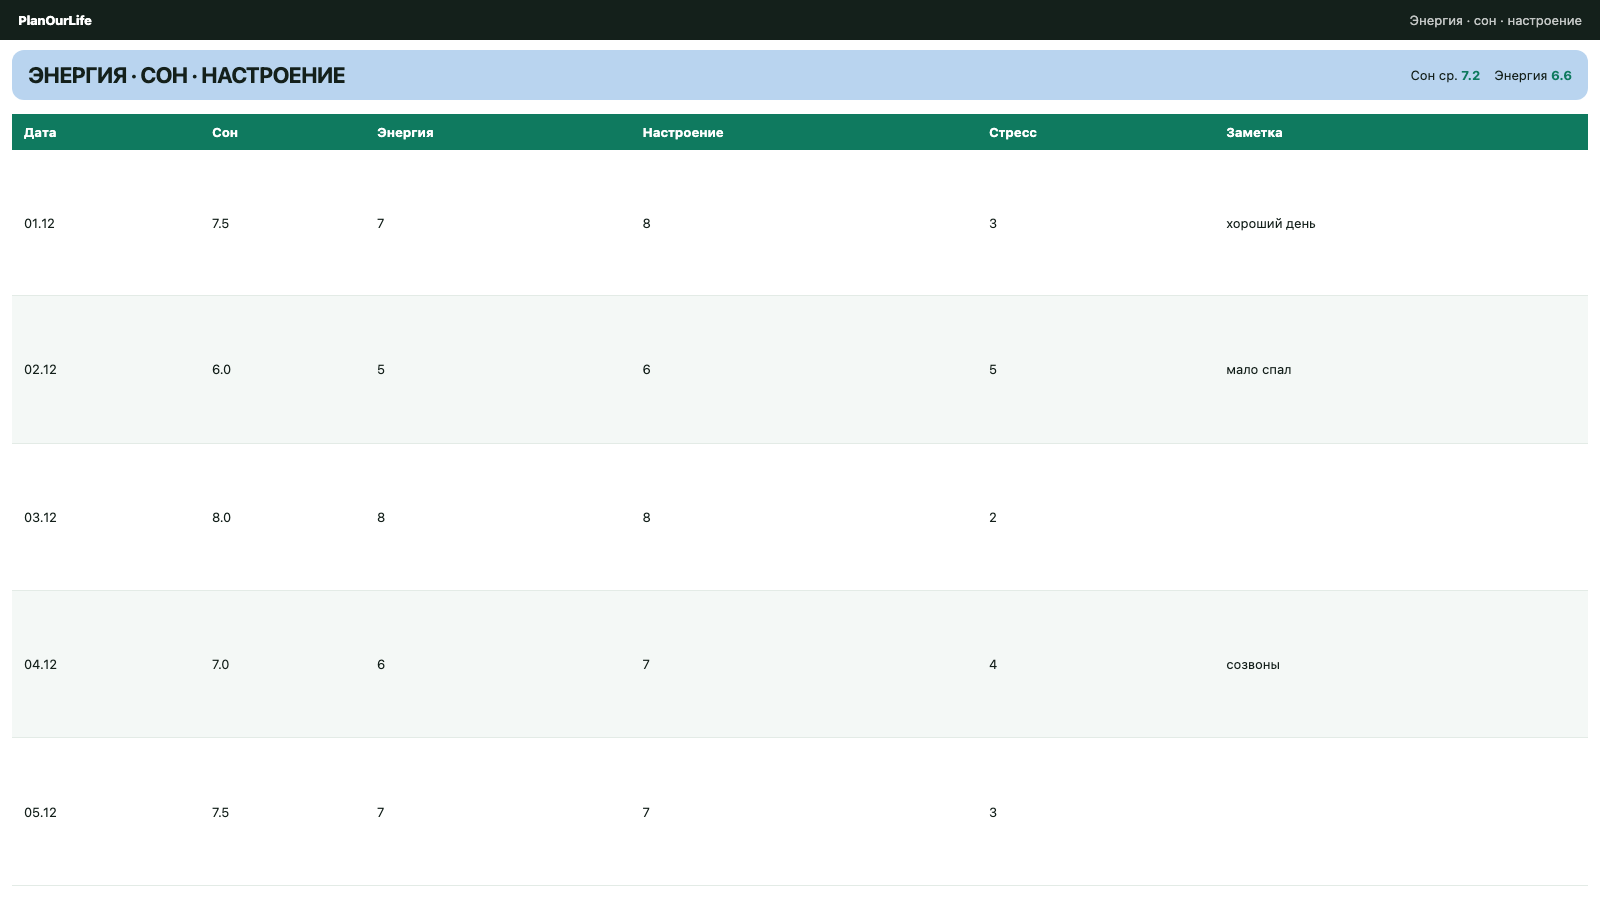Click the PlanOurLife logo link

click(x=55, y=20)
